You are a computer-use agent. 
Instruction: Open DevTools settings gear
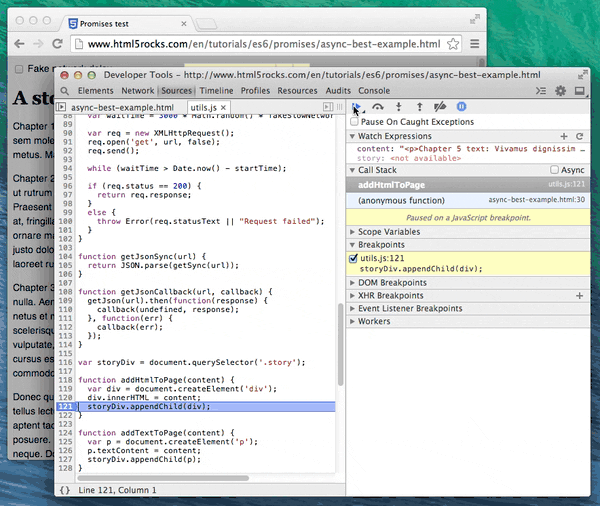tap(560, 91)
